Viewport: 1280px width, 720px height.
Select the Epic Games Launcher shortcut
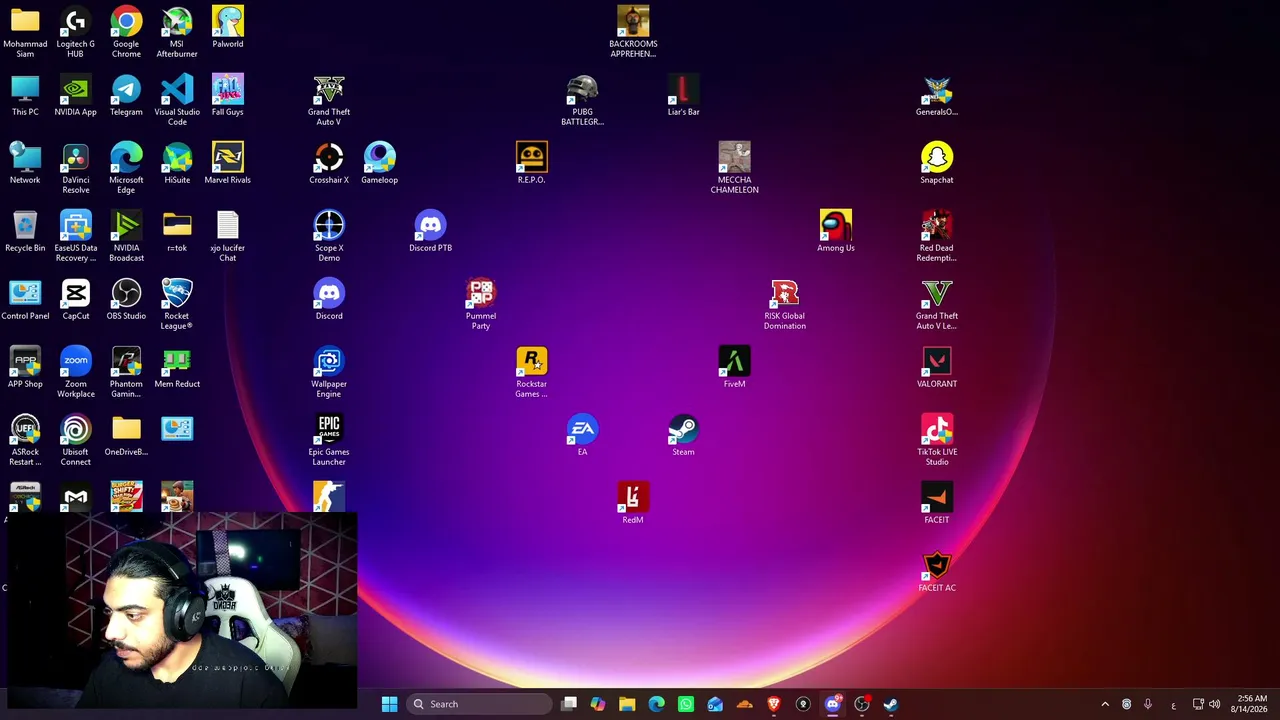pos(329,440)
